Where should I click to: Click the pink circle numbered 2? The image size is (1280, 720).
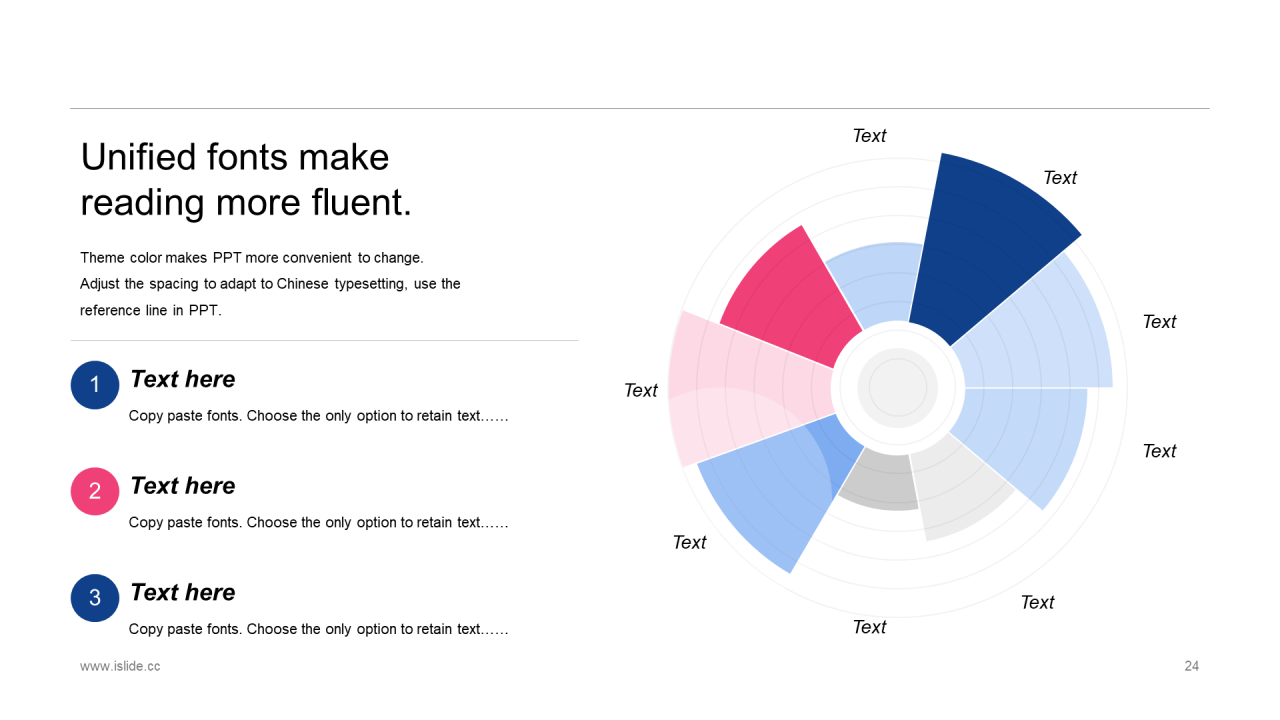(x=95, y=491)
